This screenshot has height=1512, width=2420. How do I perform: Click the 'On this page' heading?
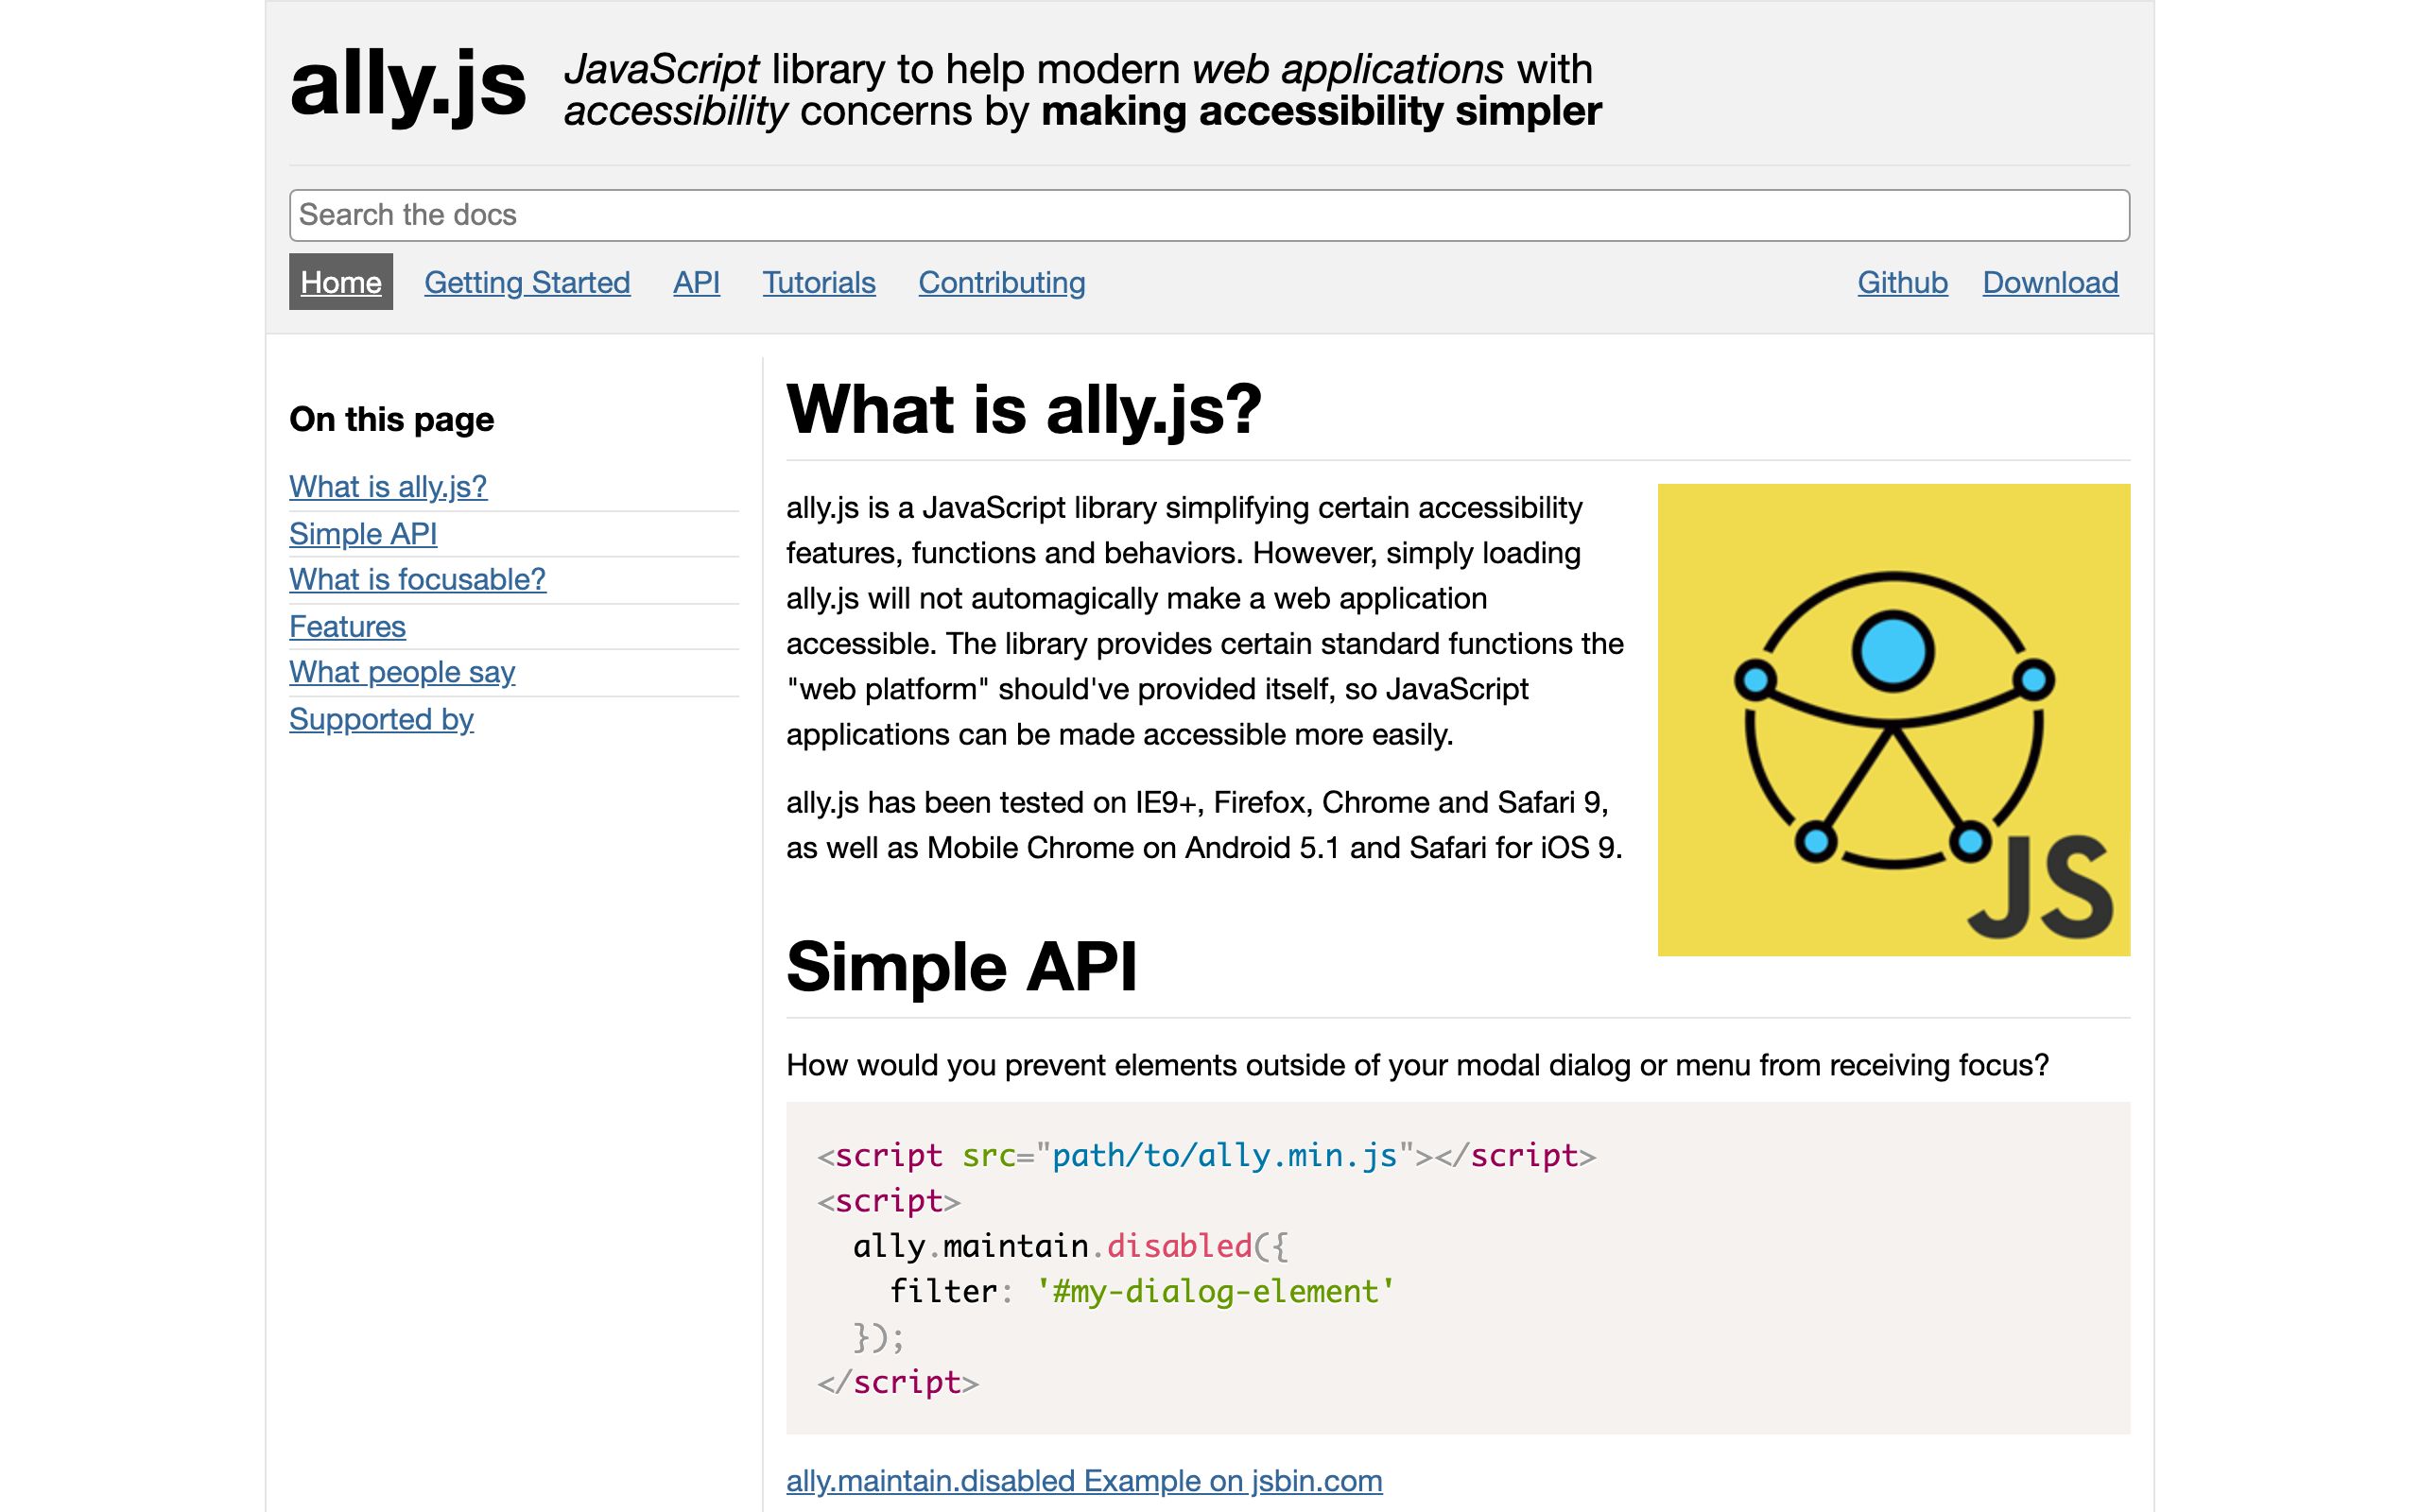[391, 419]
